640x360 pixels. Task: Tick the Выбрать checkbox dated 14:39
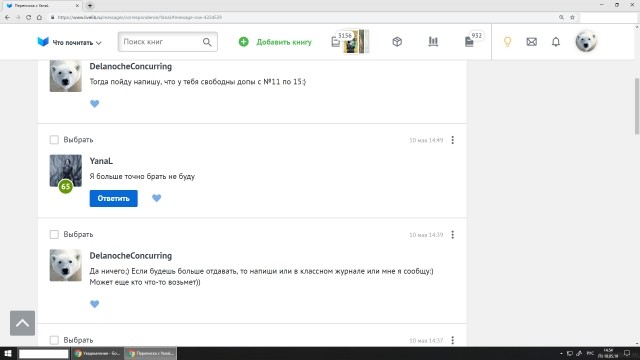54,234
